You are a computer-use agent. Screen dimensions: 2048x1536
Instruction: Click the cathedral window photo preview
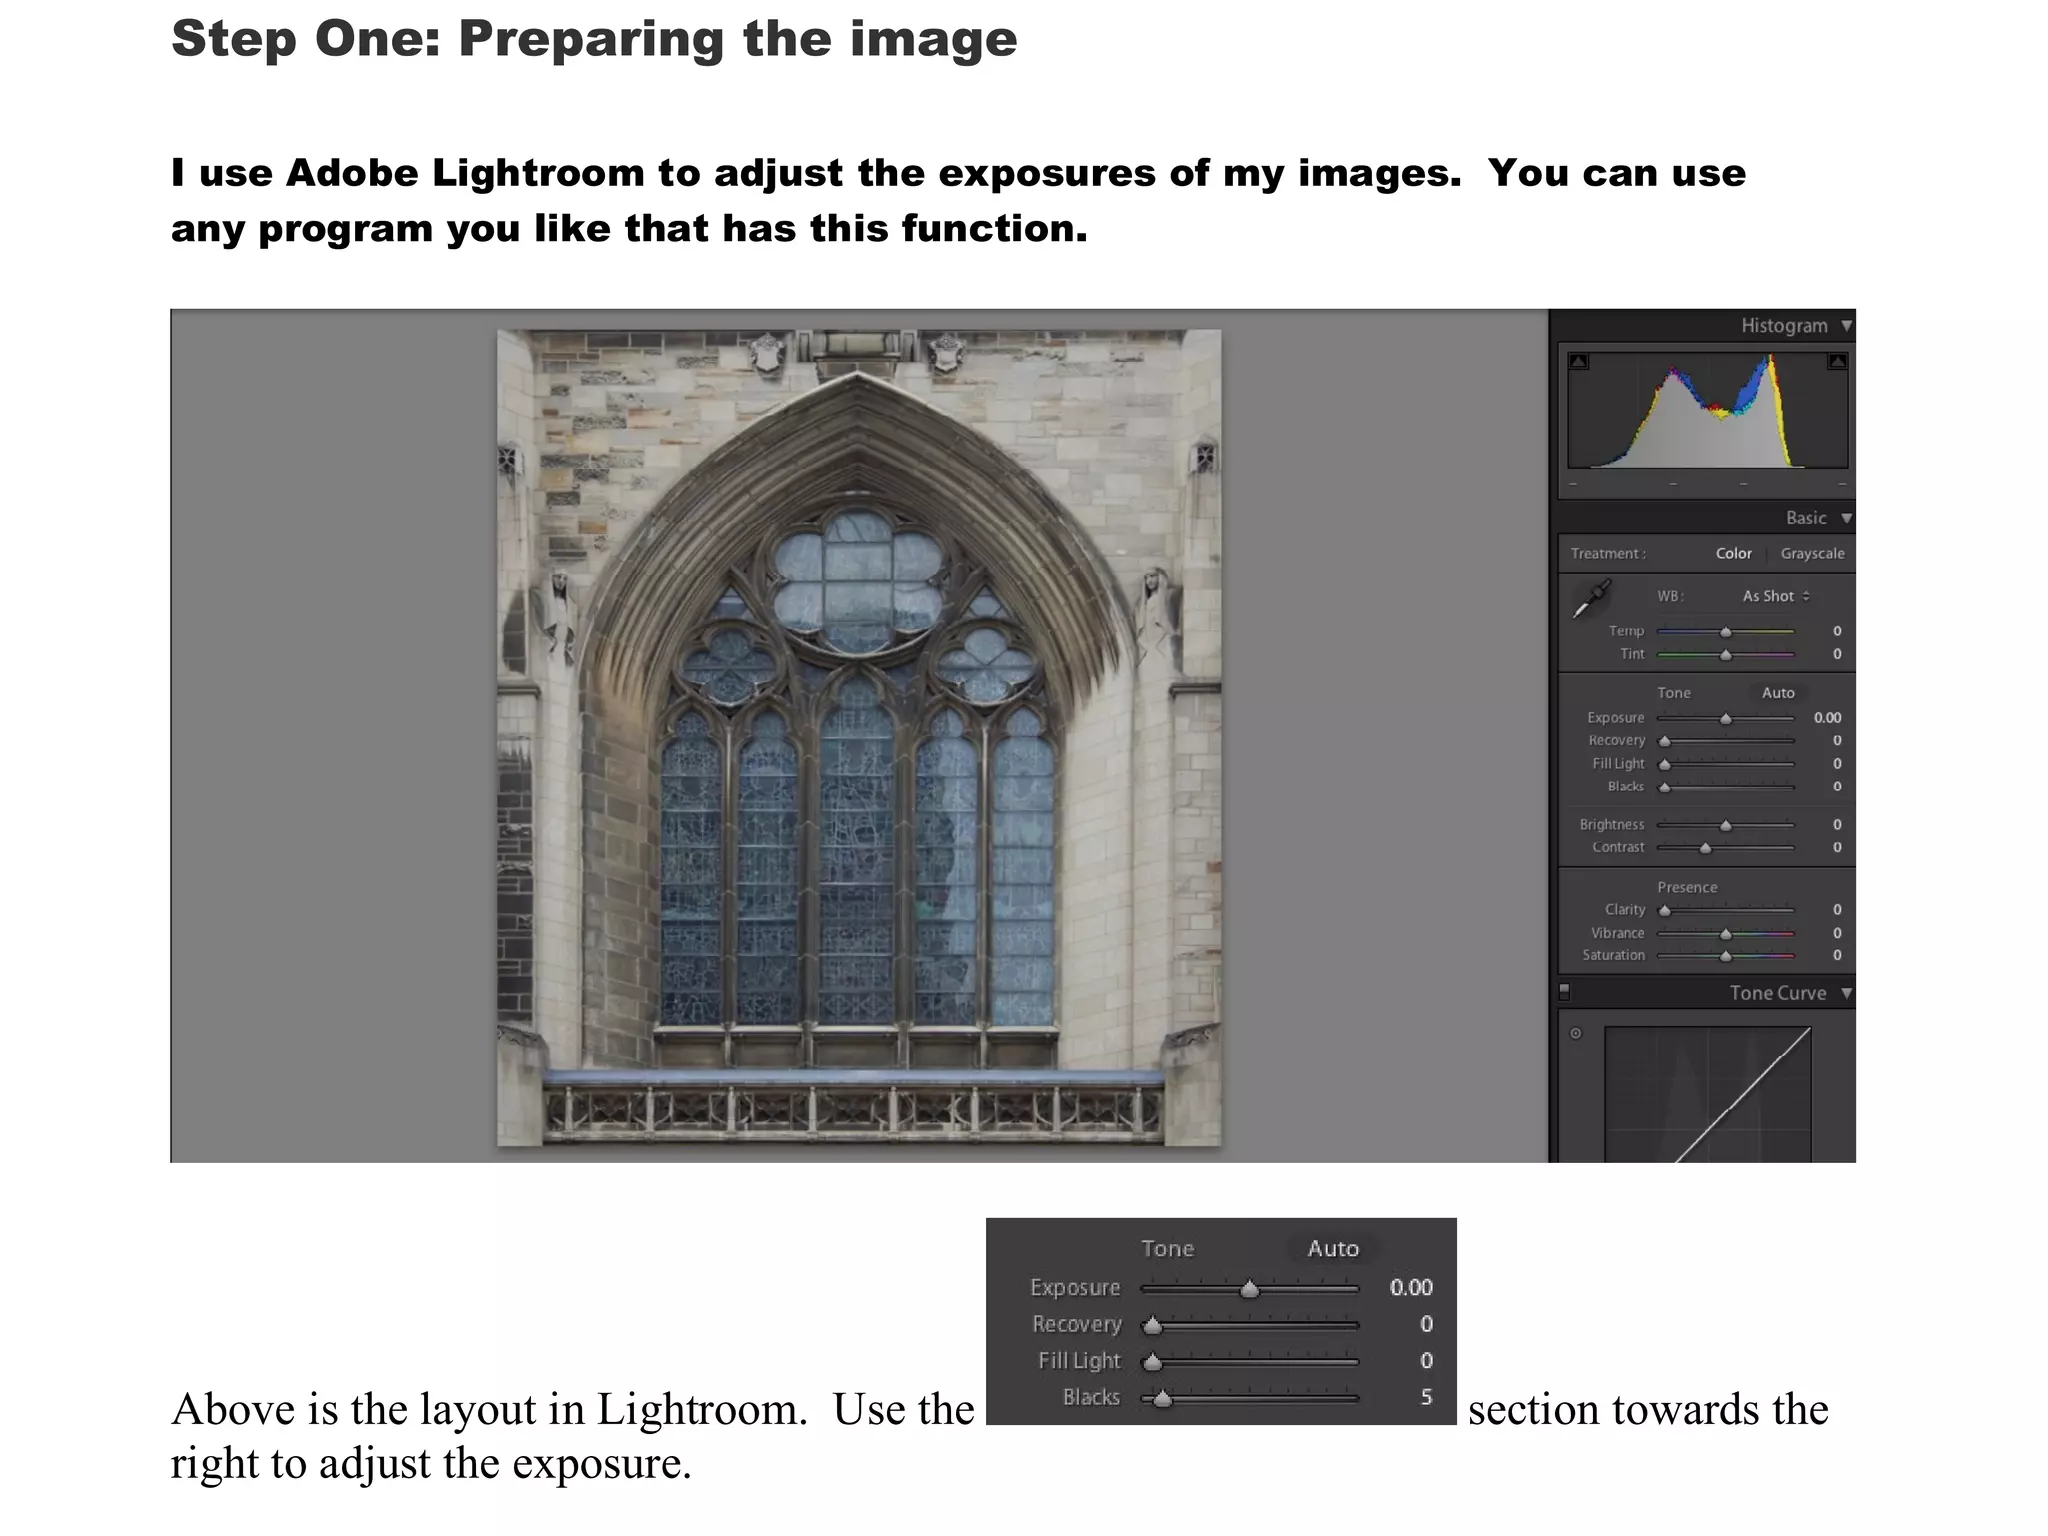tap(859, 737)
